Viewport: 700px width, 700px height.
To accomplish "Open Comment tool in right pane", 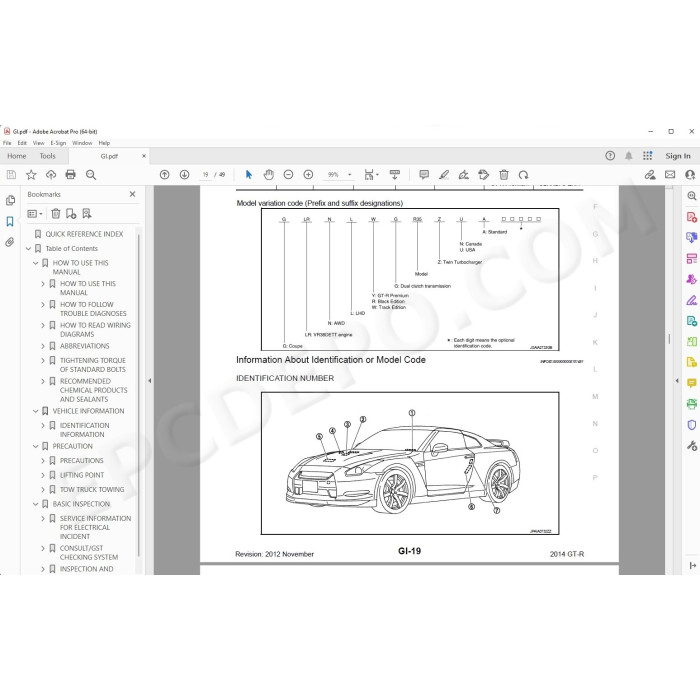I will (x=692, y=383).
